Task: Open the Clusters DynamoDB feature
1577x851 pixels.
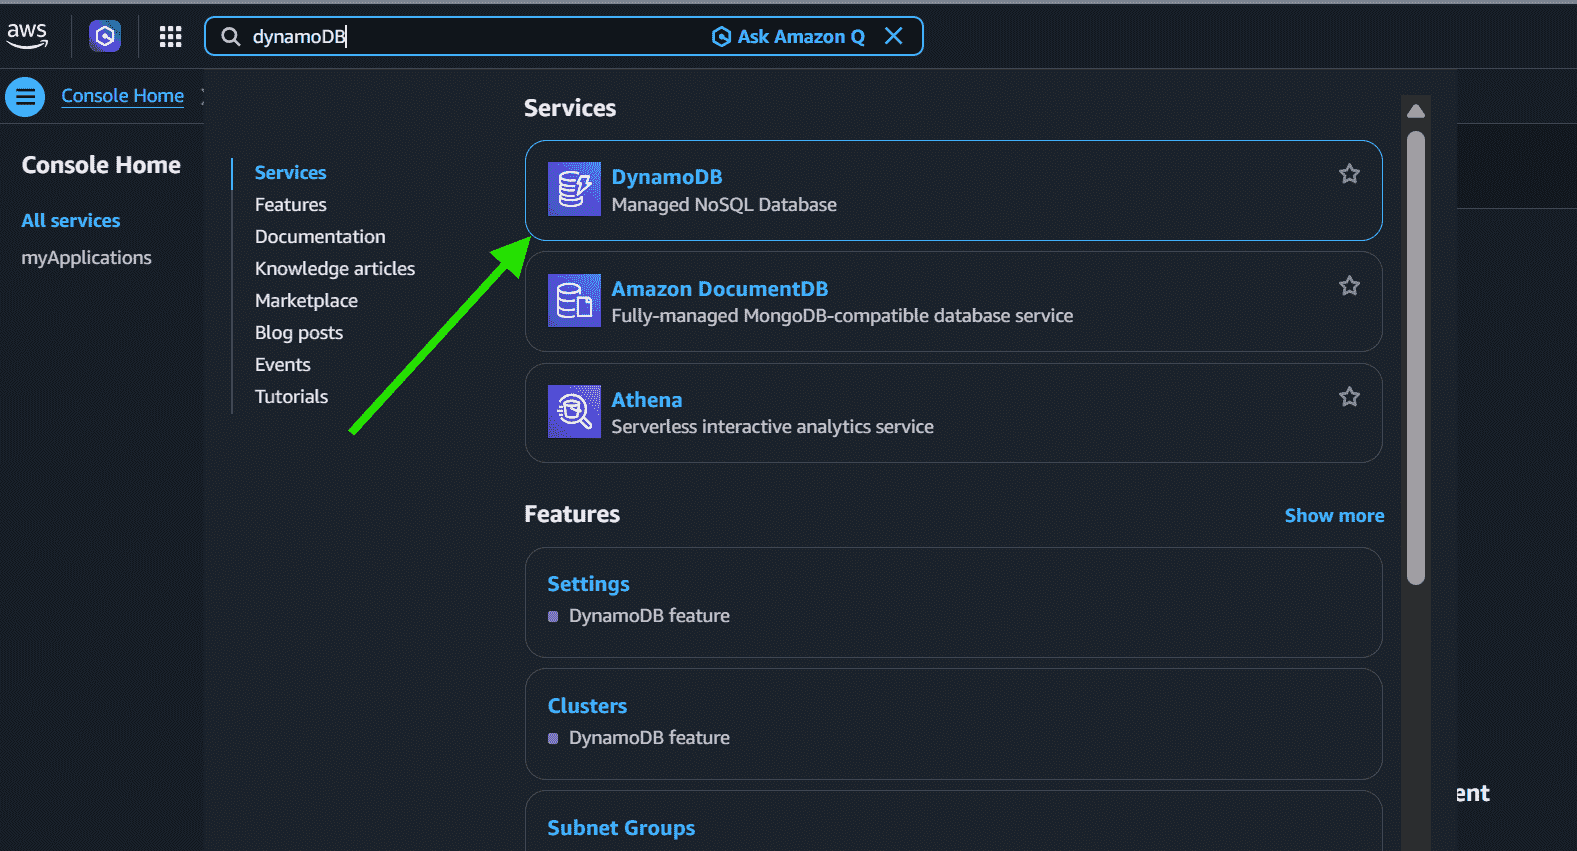Action: 587,706
